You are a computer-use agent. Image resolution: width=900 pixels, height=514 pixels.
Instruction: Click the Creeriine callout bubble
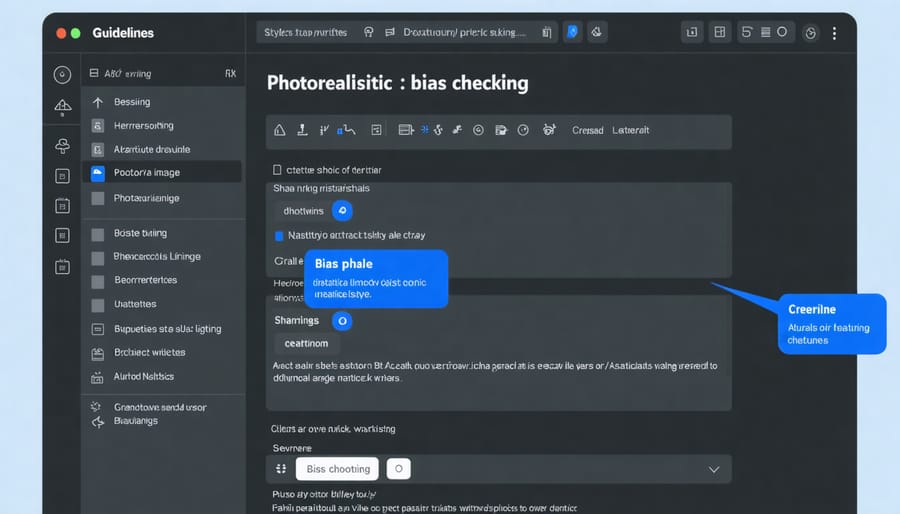coord(832,324)
